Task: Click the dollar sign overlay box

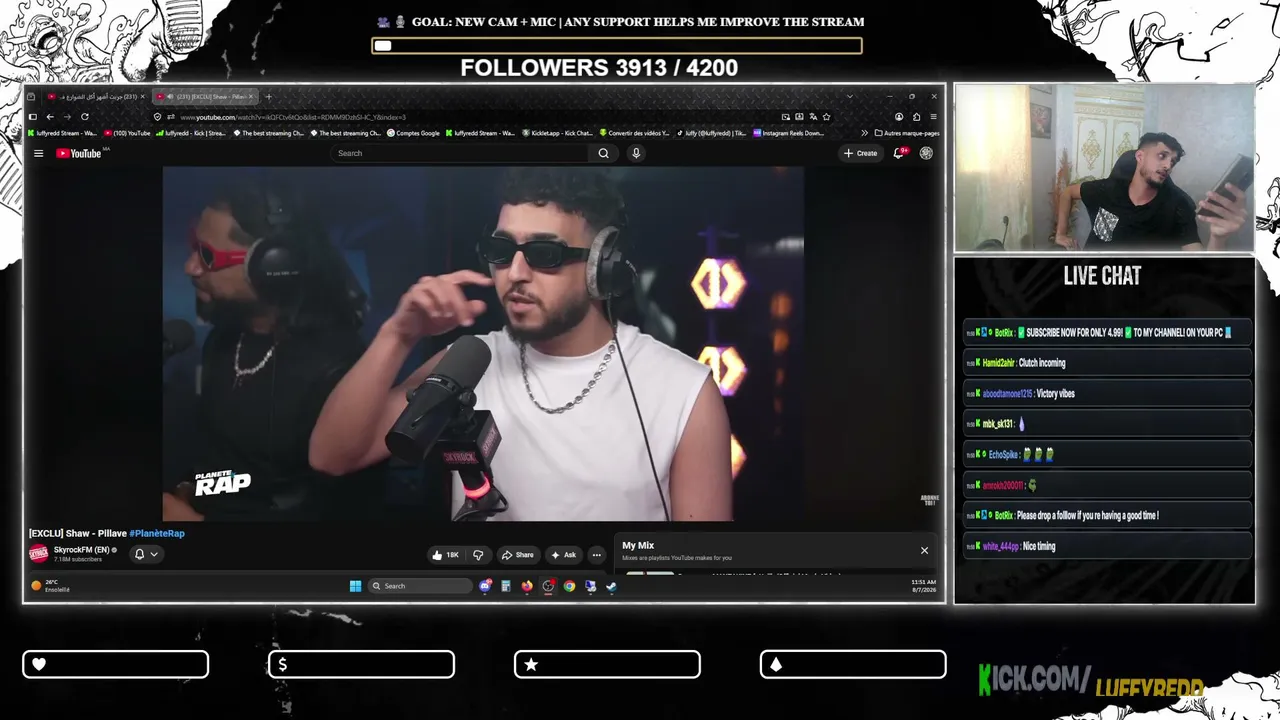Action: click(x=361, y=664)
